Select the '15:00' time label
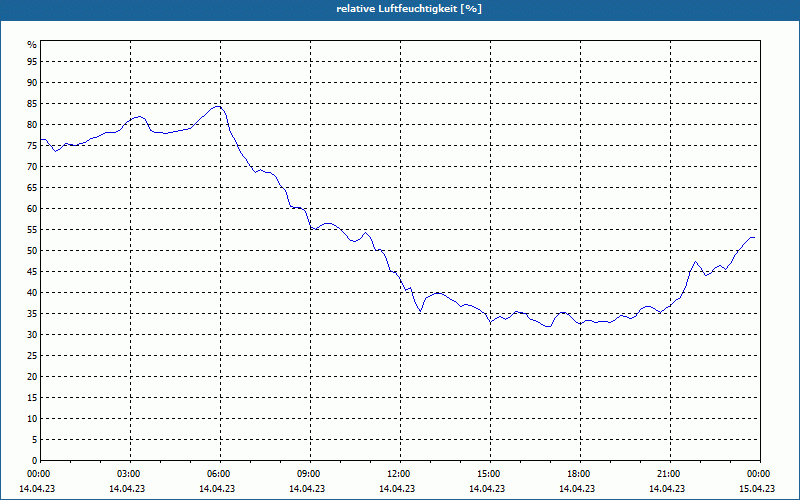Viewport: 800px width, 500px height. (x=490, y=474)
